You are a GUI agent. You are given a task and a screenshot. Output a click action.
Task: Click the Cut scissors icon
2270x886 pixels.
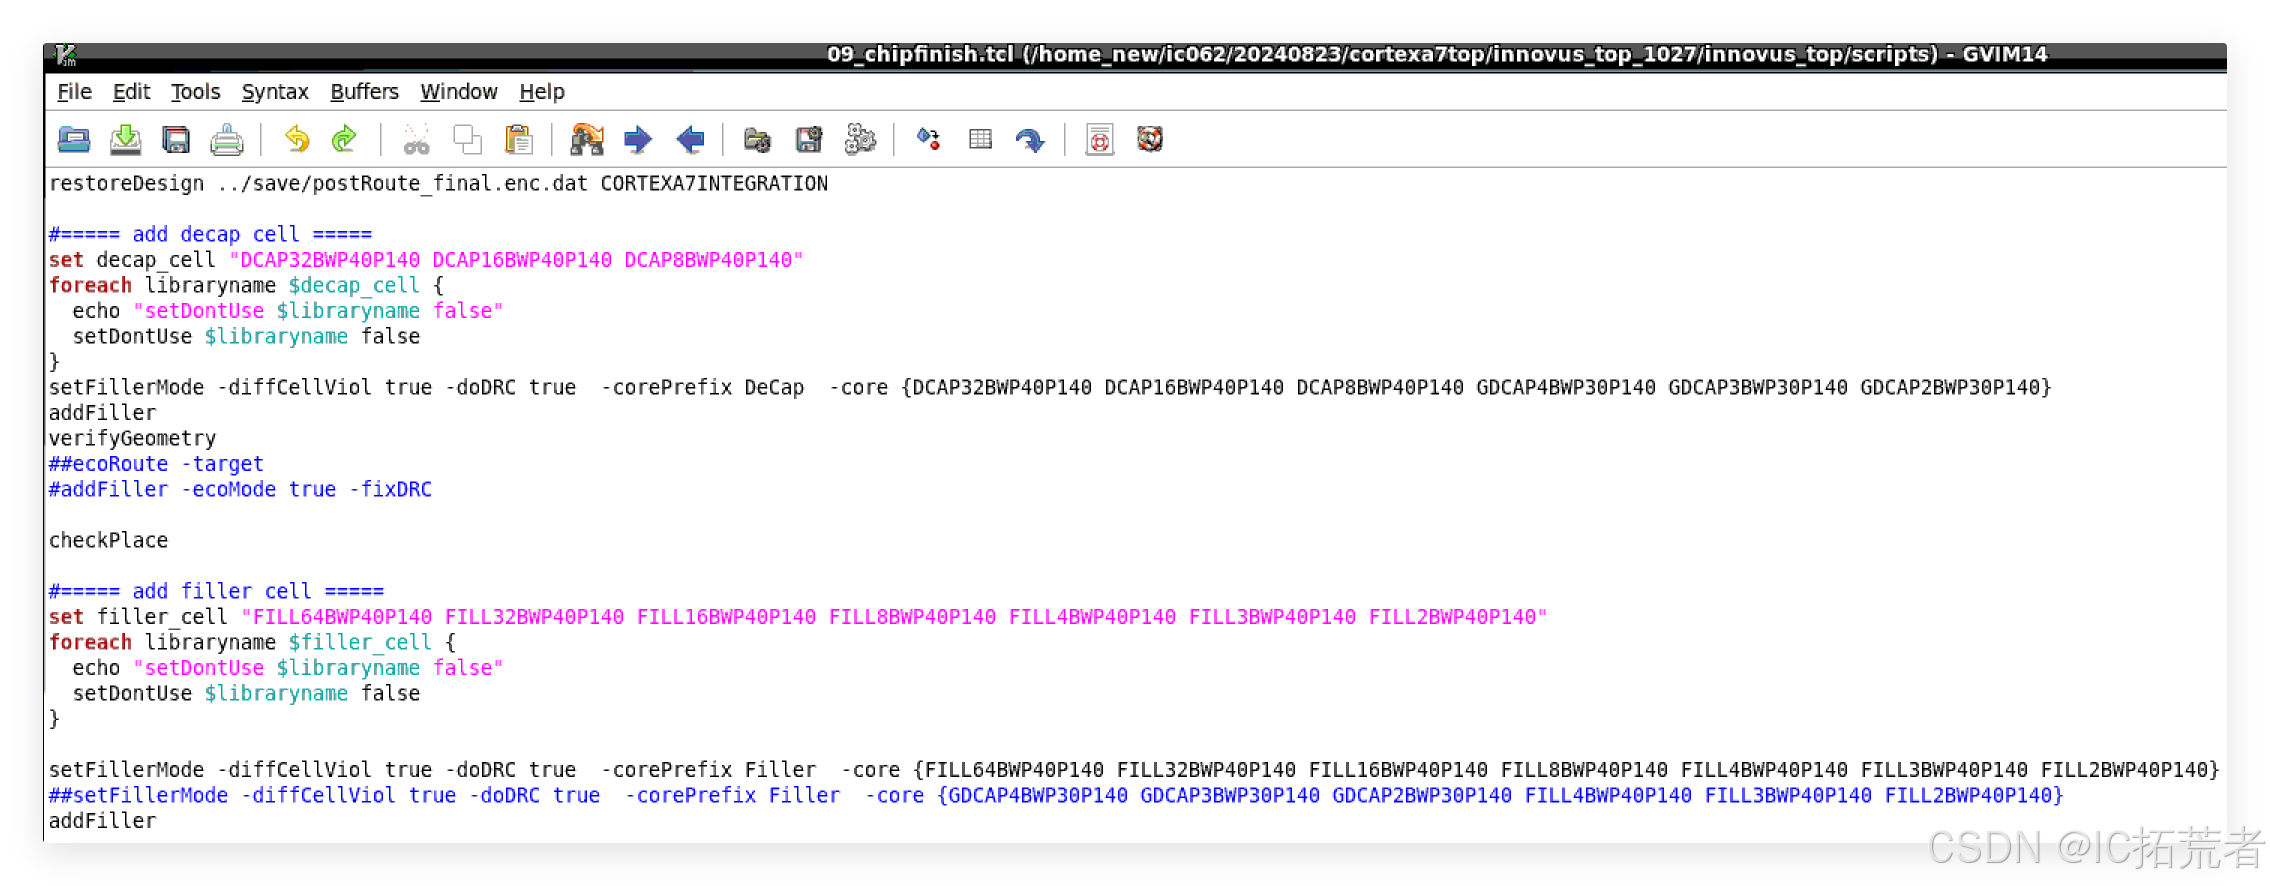[x=416, y=140]
